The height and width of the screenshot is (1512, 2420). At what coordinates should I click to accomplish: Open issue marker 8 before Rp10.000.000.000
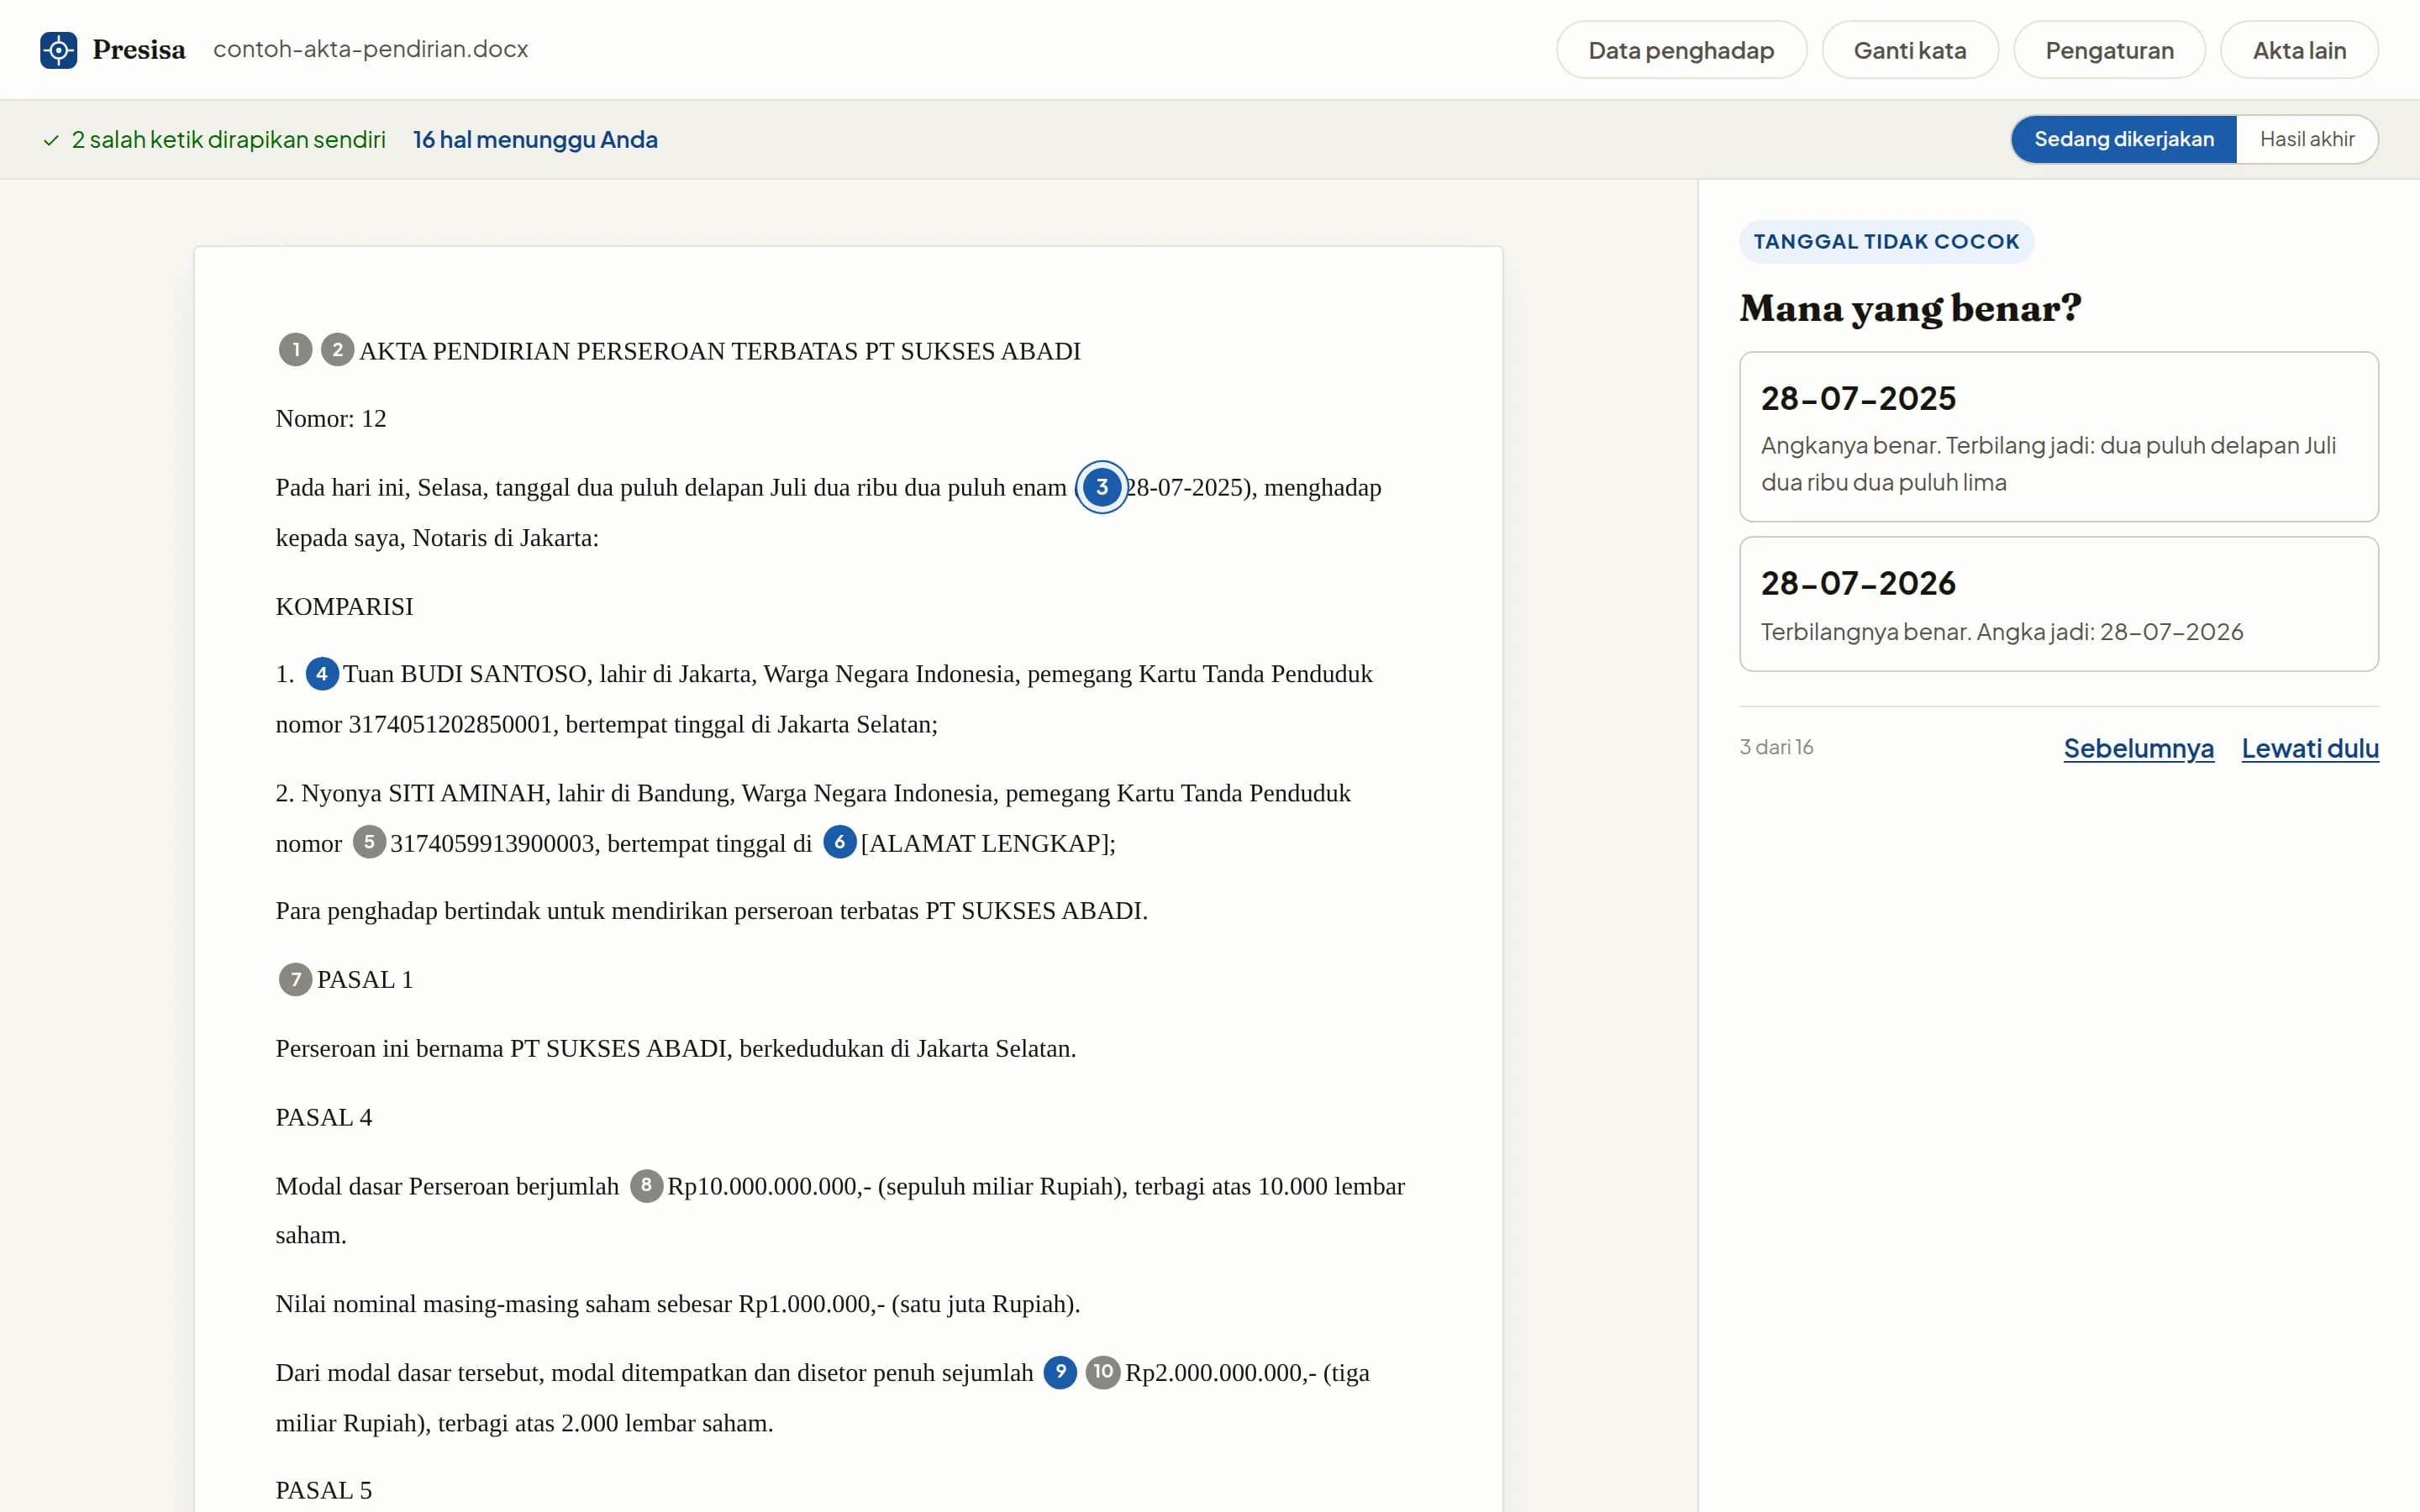[646, 1186]
